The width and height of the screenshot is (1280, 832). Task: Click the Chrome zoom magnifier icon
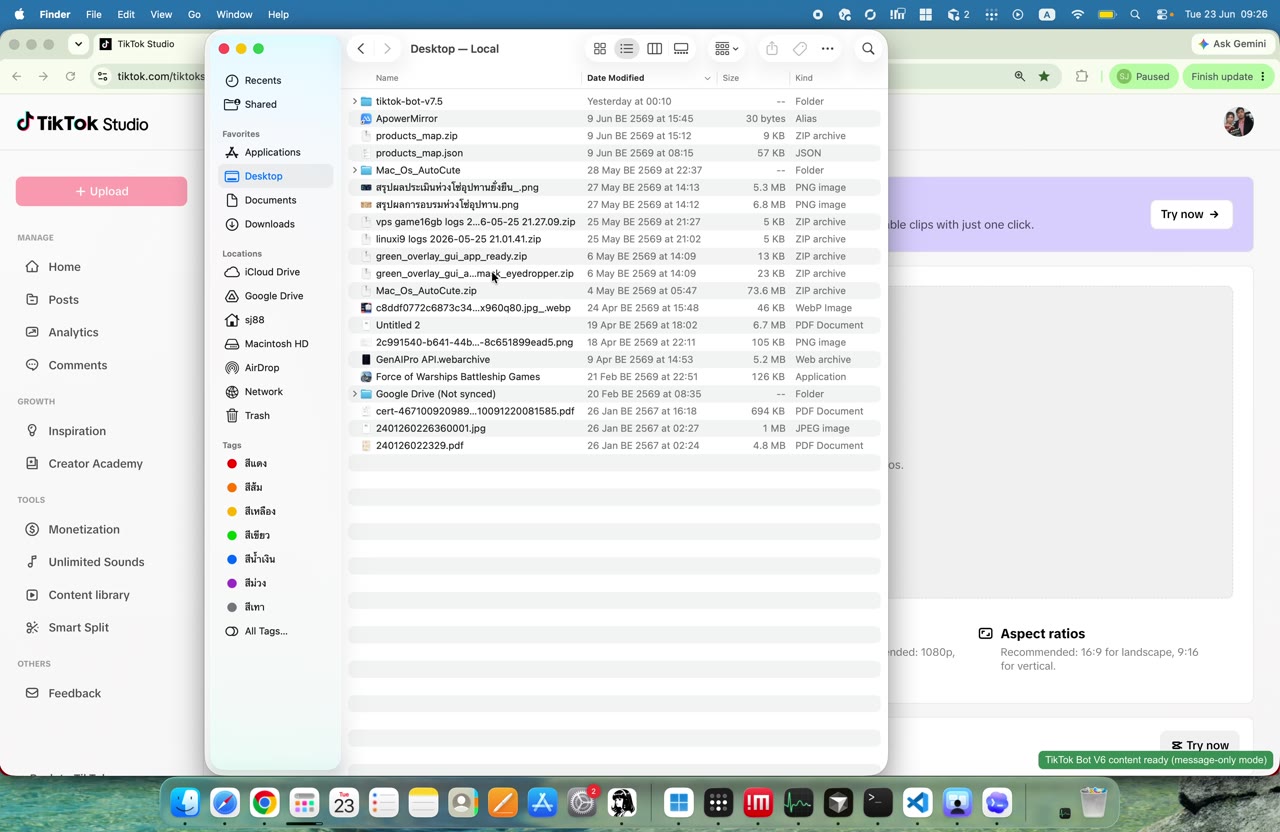[x=1019, y=76]
